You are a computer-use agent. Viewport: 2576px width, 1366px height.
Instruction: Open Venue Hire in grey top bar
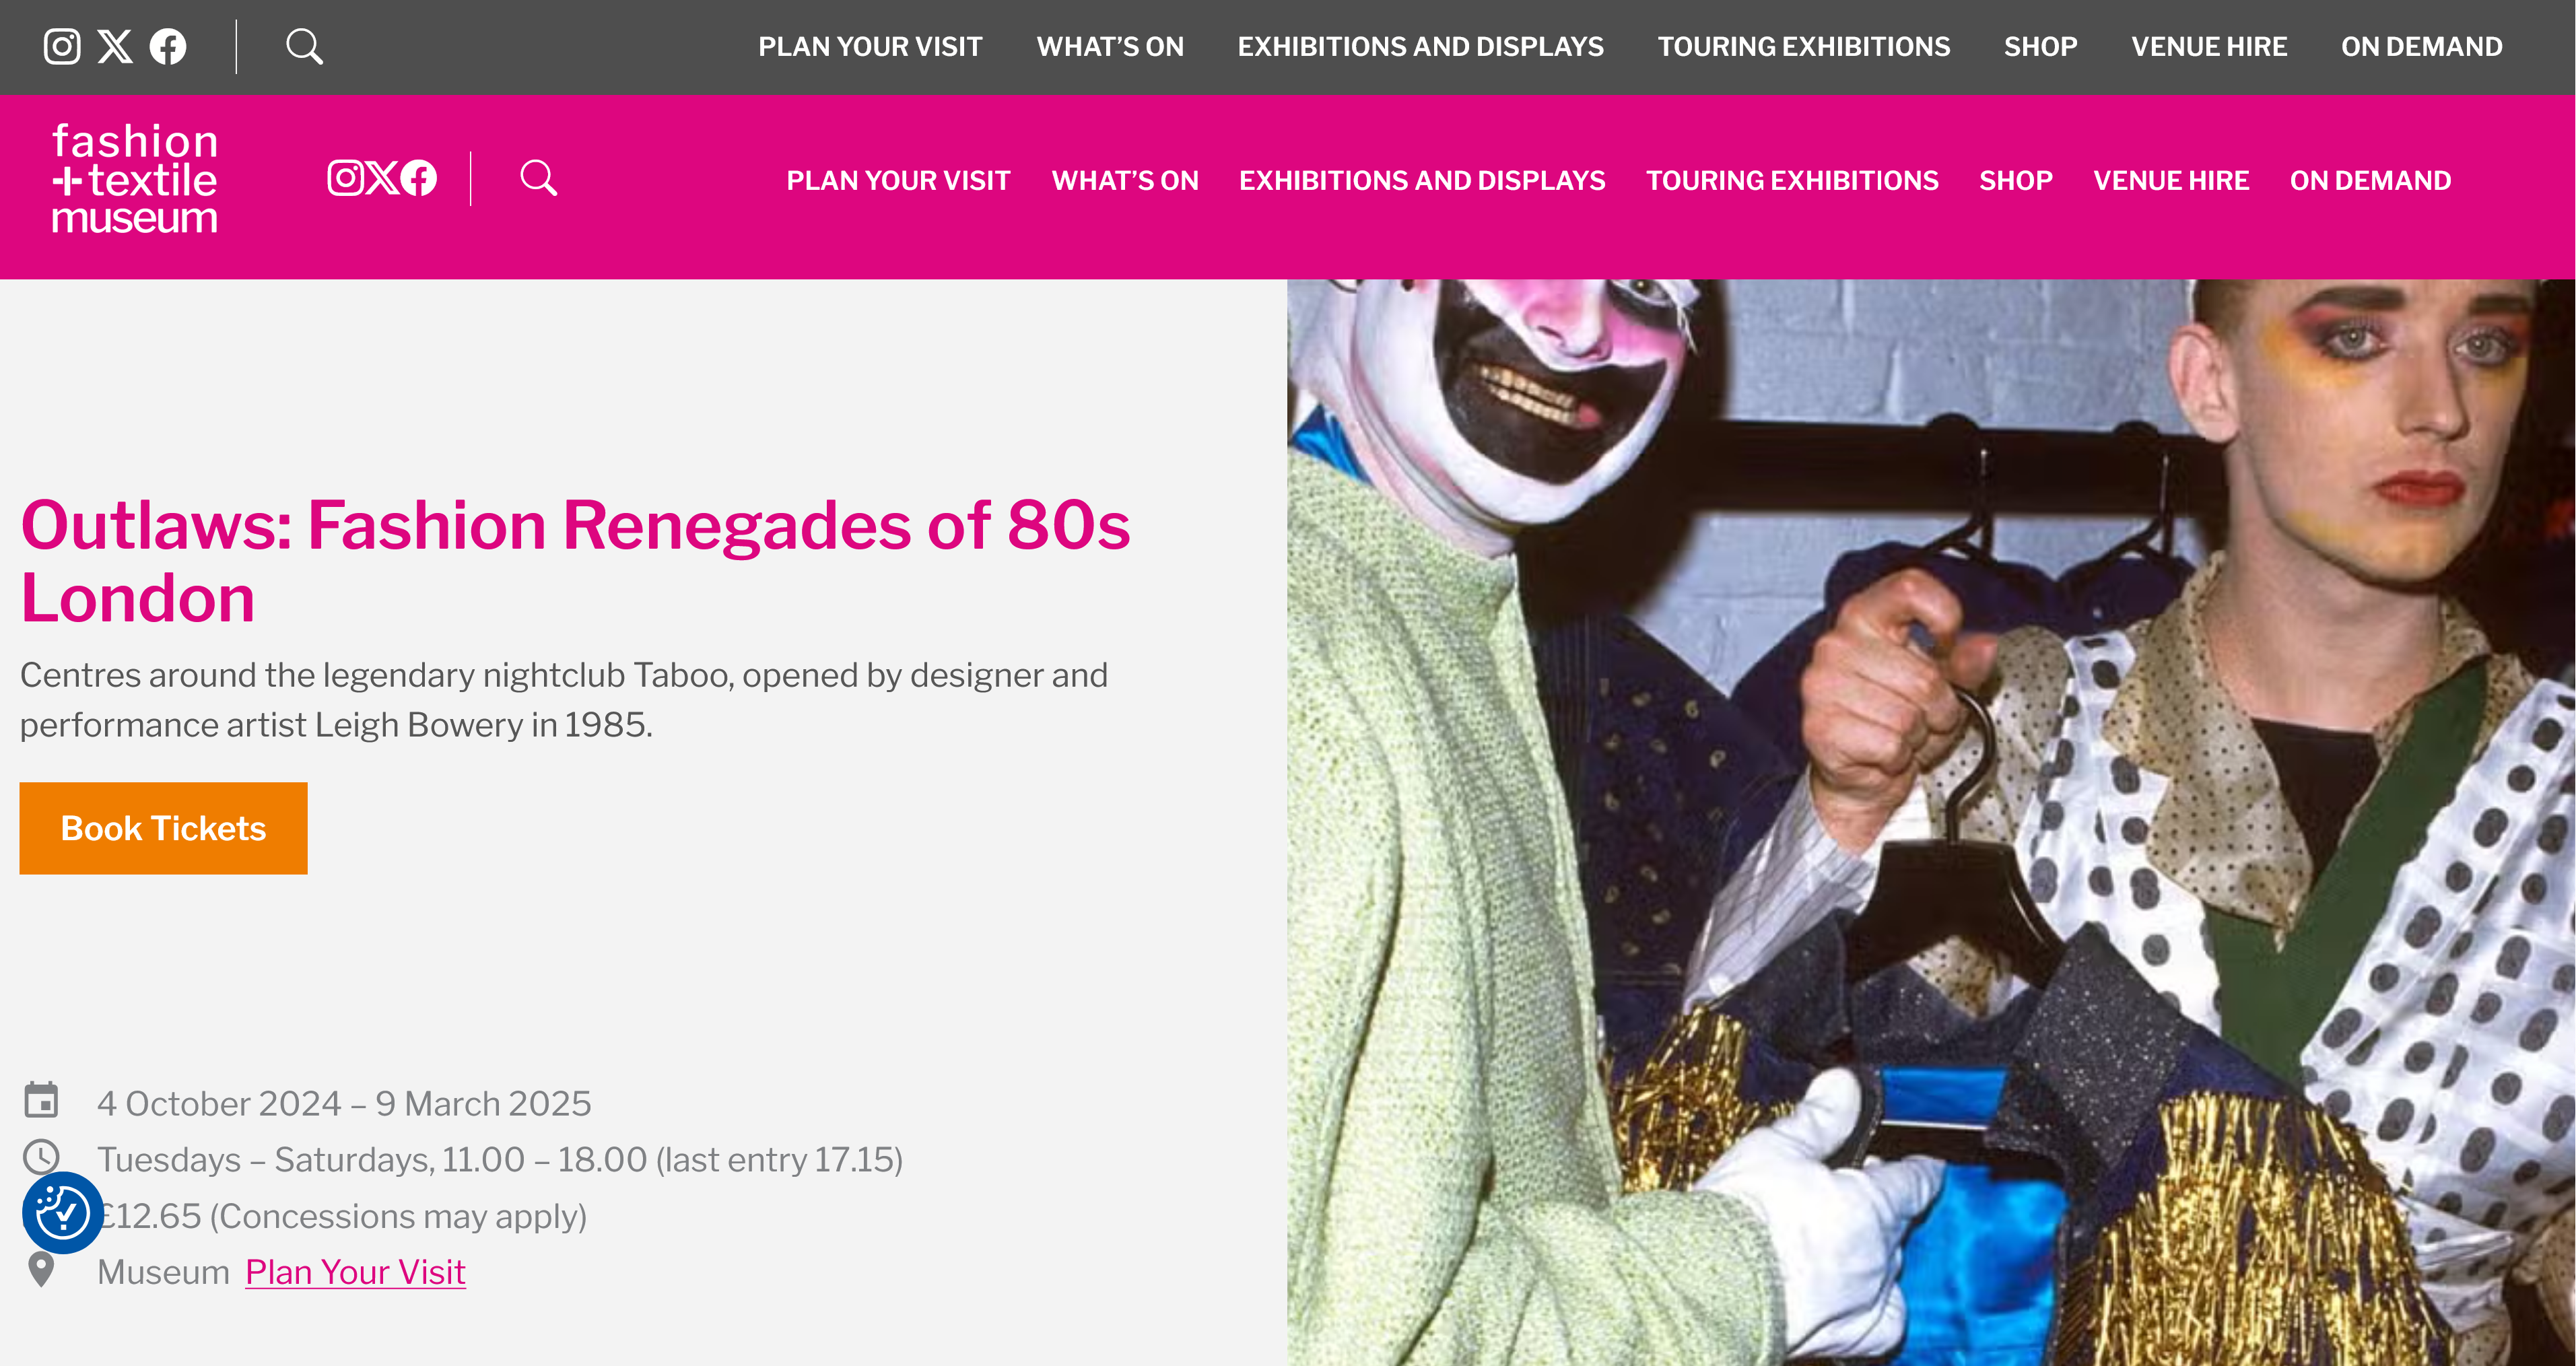[2209, 47]
